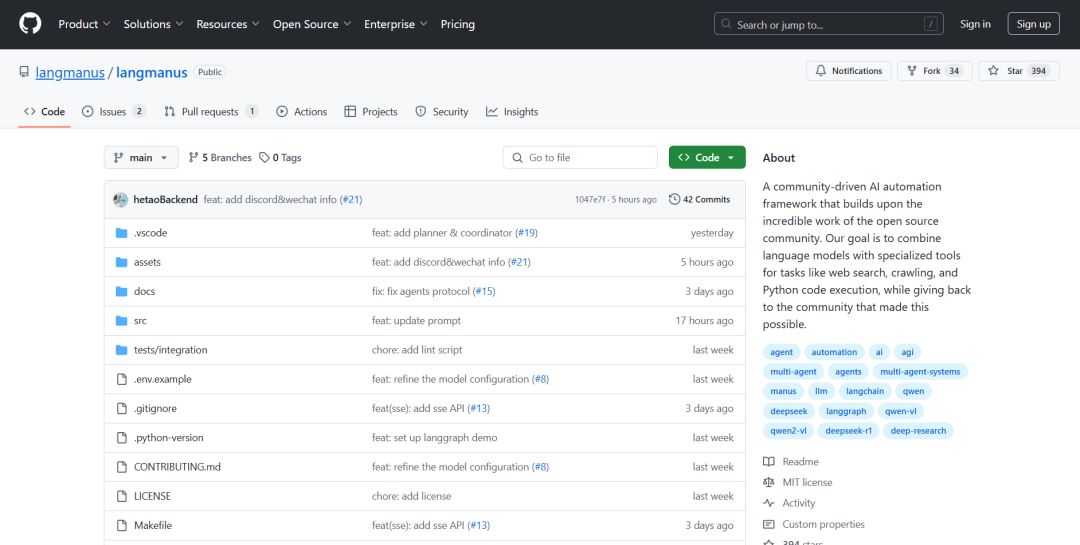Screen dimensions: 1080x545
Task: Click the Sign up button
Action: [1033, 24]
